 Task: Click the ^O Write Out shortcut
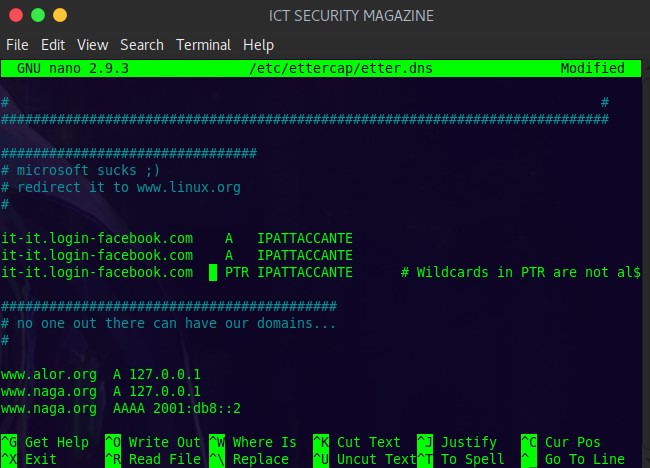(153, 442)
